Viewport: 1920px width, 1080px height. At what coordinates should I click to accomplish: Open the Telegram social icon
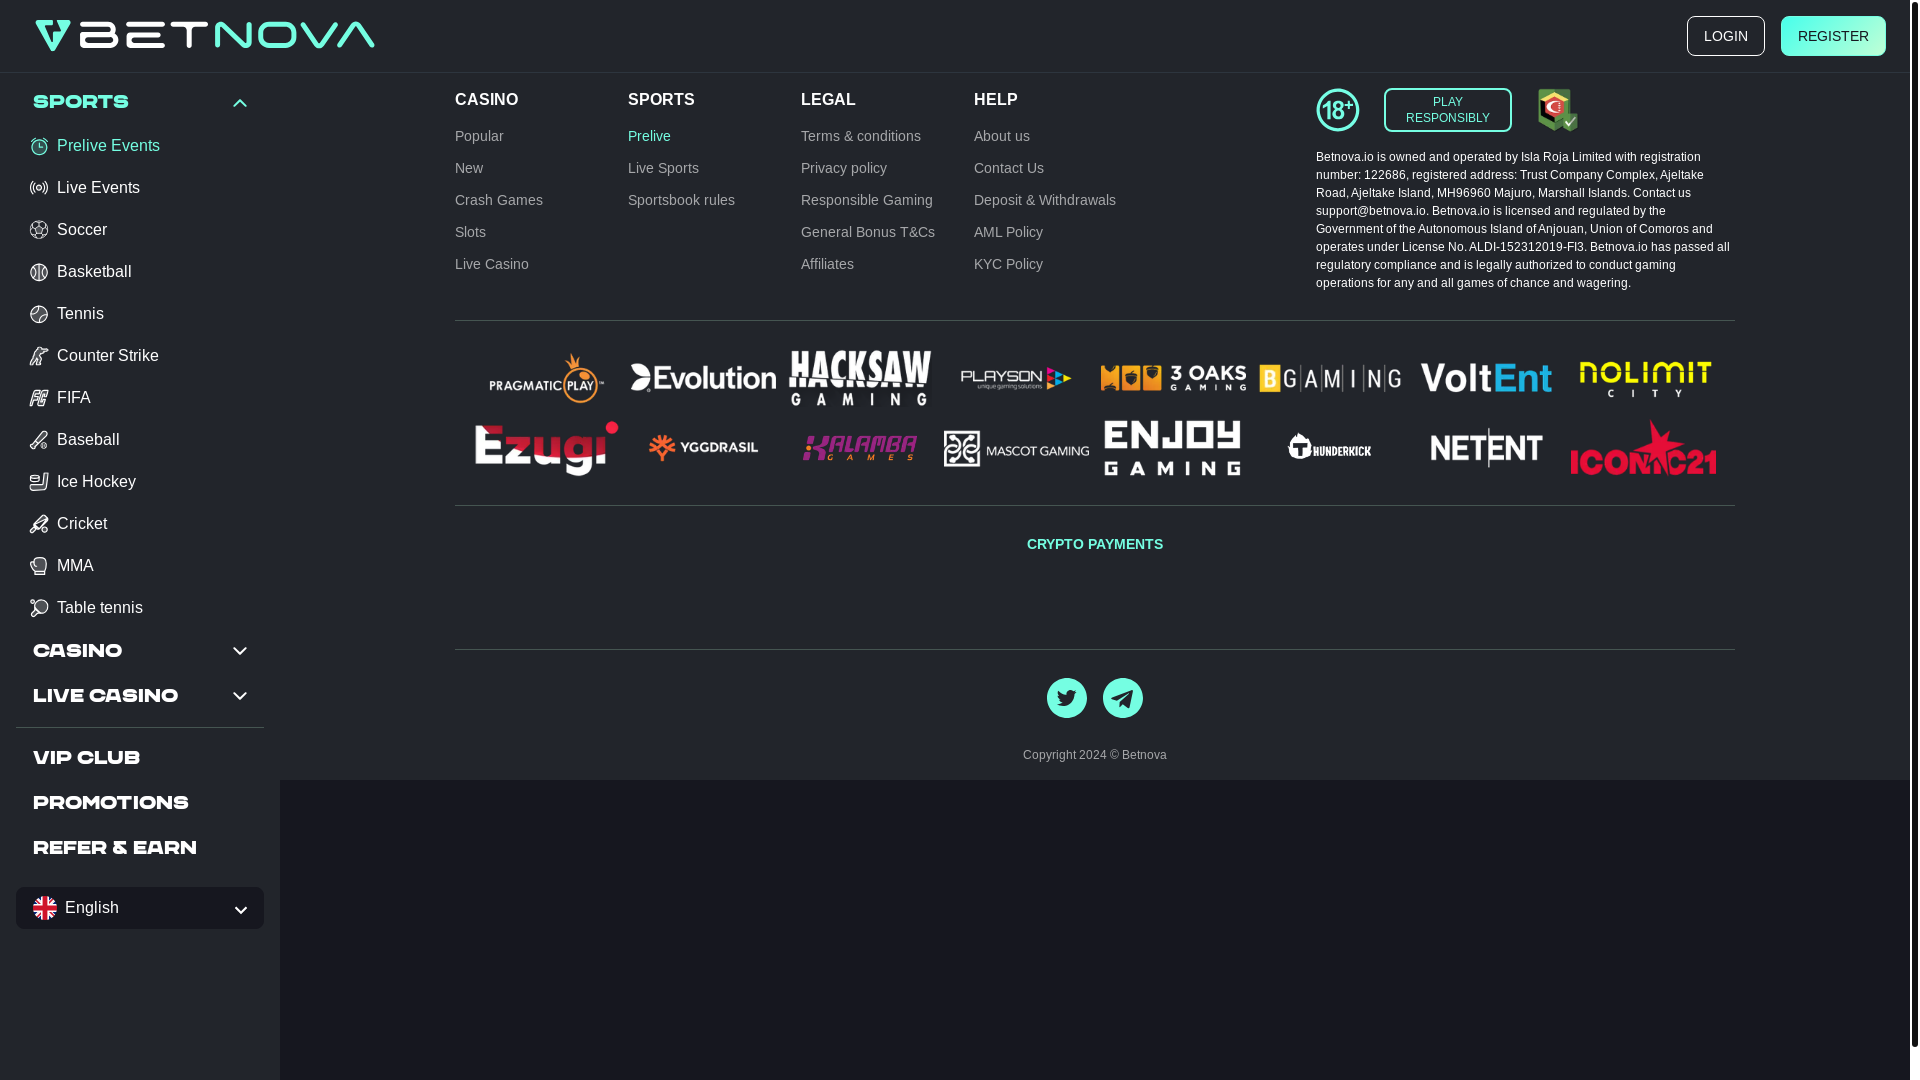tap(1123, 698)
